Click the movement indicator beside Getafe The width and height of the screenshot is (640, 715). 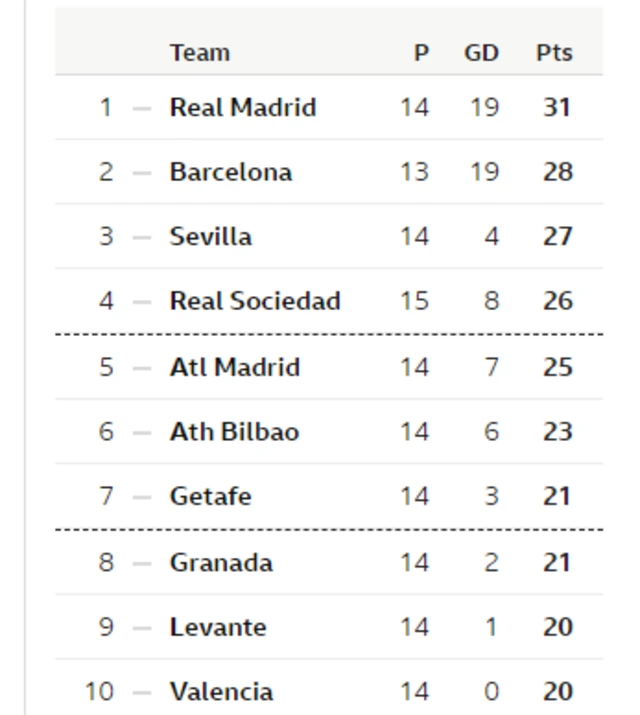[x=142, y=498]
